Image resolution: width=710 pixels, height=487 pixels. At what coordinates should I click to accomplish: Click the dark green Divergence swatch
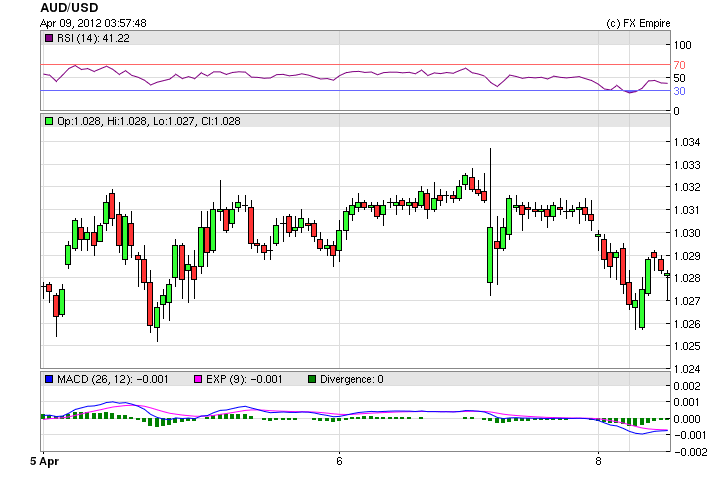(312, 379)
